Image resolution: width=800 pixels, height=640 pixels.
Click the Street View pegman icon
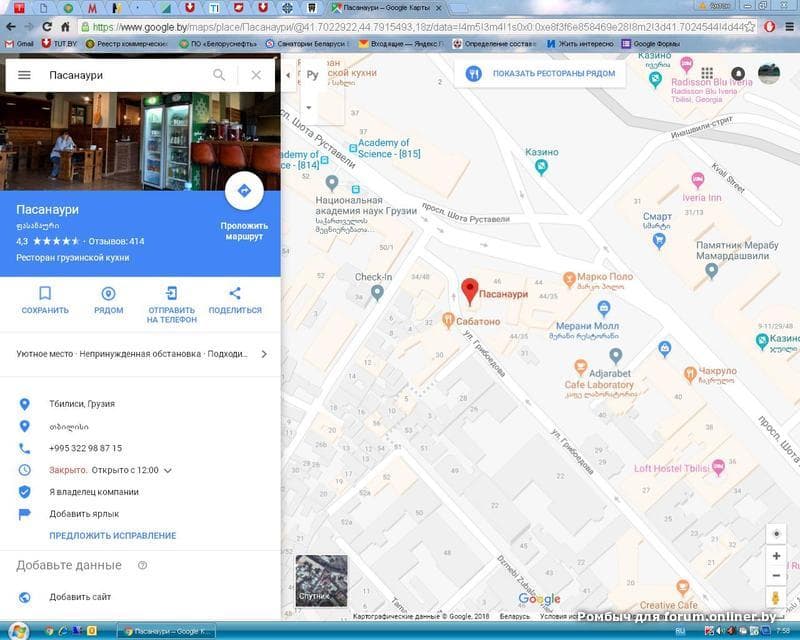[776, 598]
